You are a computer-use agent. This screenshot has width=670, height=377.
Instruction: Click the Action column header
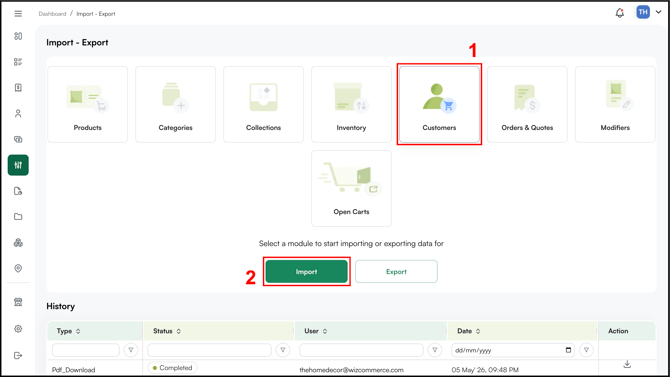tap(618, 331)
